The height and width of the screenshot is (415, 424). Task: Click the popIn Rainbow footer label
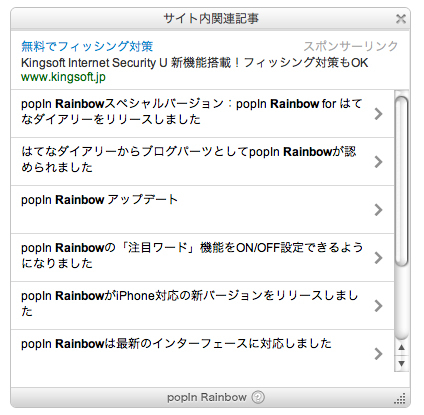point(207,397)
